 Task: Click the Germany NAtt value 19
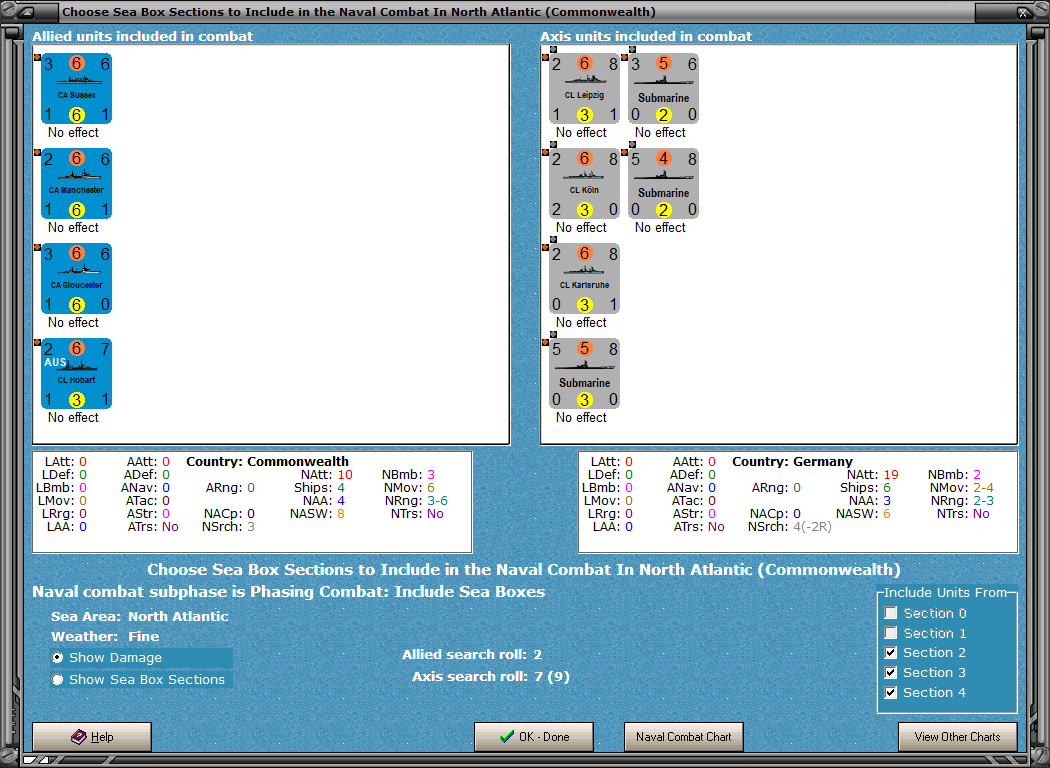click(891, 474)
